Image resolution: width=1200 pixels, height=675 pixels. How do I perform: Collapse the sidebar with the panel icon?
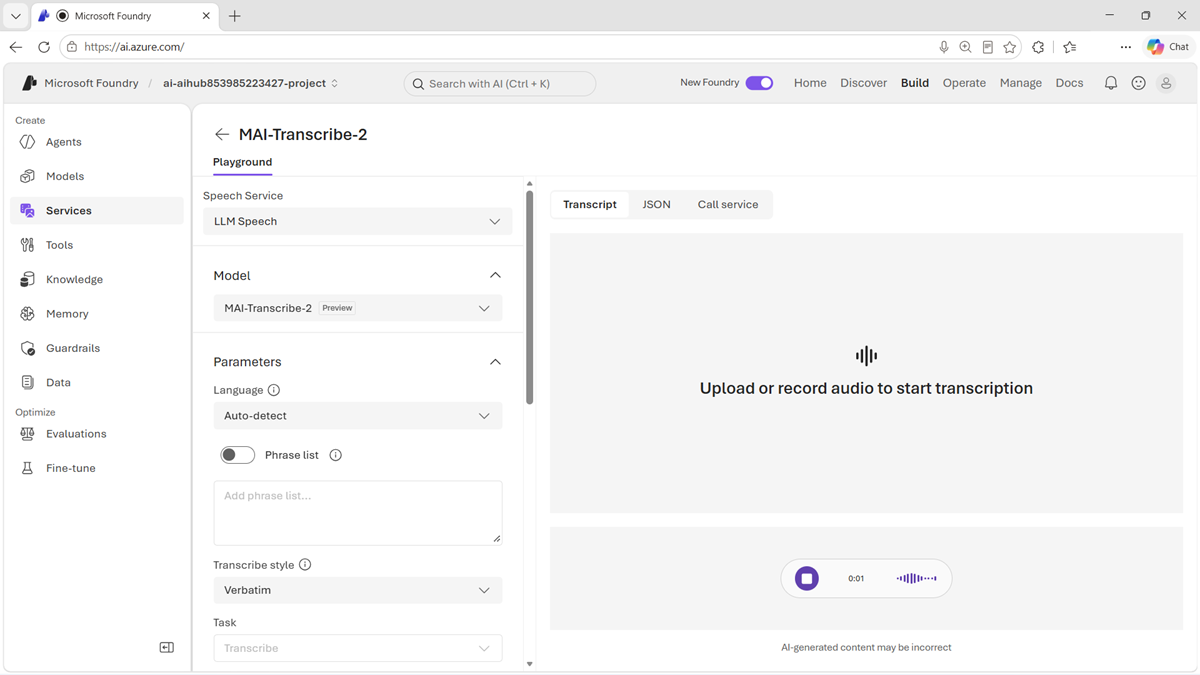coord(167,648)
